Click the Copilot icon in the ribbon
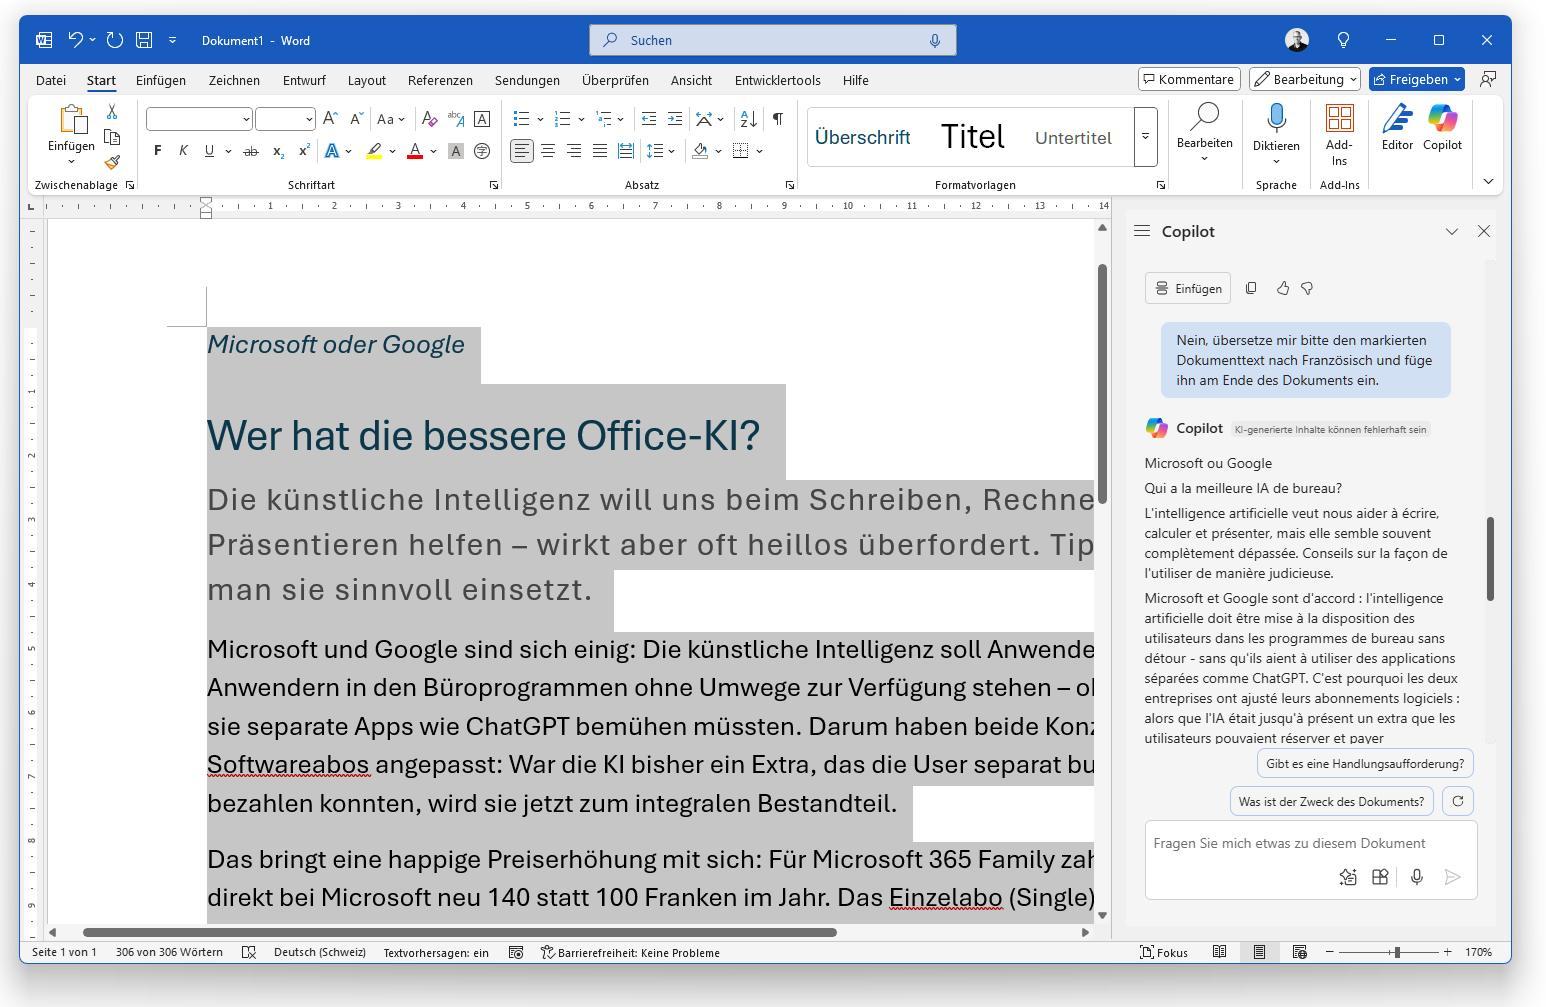This screenshot has width=1546, height=1007. tap(1442, 128)
